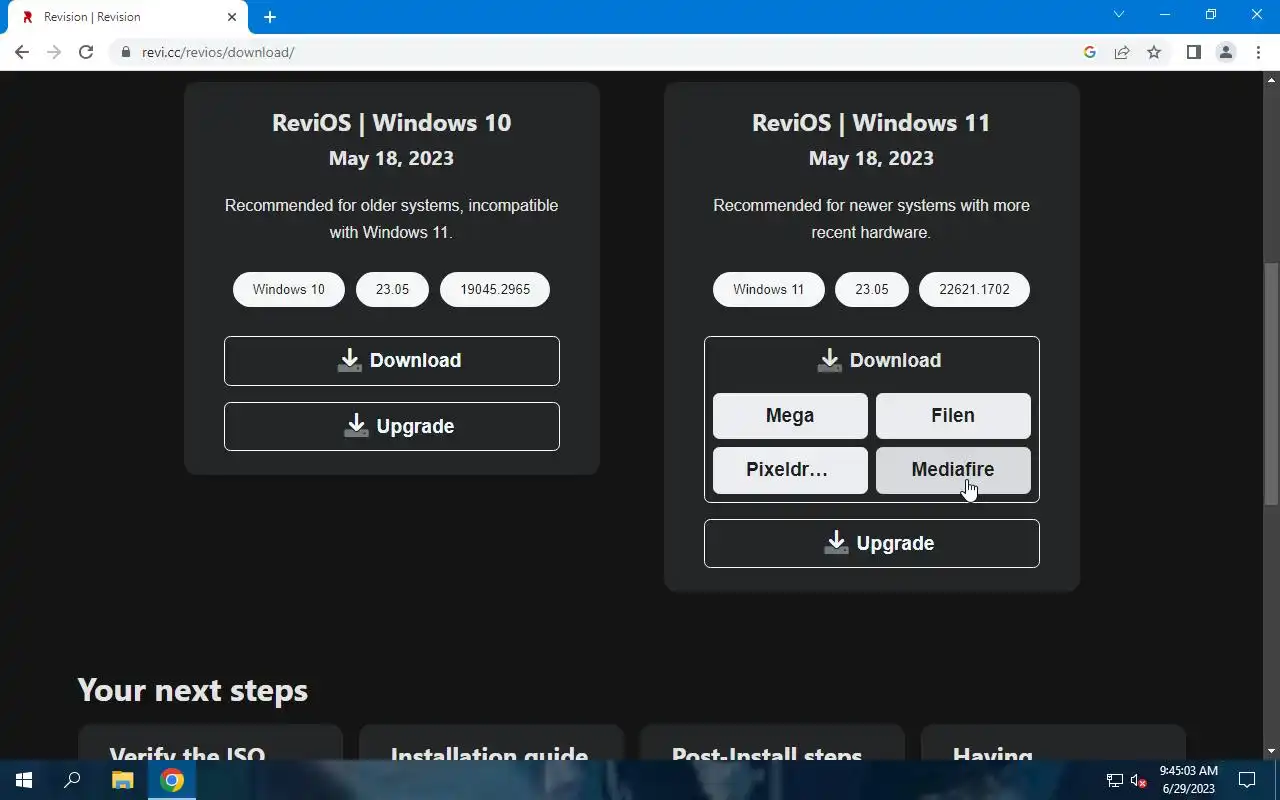Open a new browser tab
Image resolution: width=1280 pixels, height=800 pixels.
click(270, 17)
